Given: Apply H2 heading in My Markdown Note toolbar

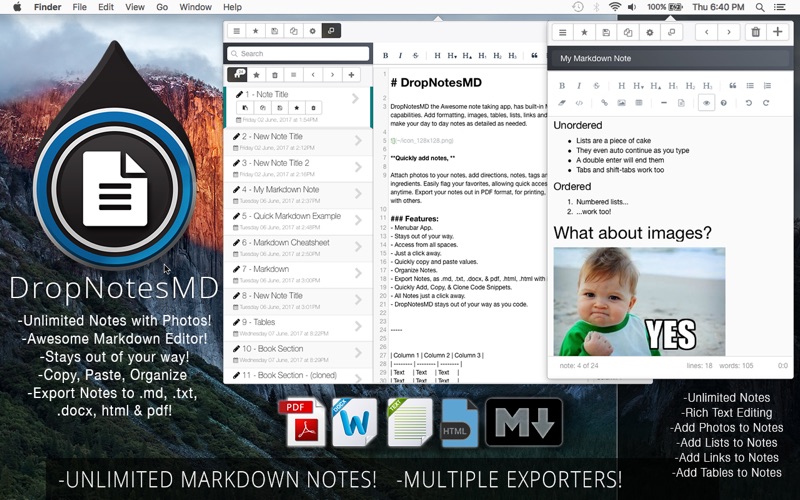Looking at the screenshot, I should pyautogui.click(x=690, y=86).
